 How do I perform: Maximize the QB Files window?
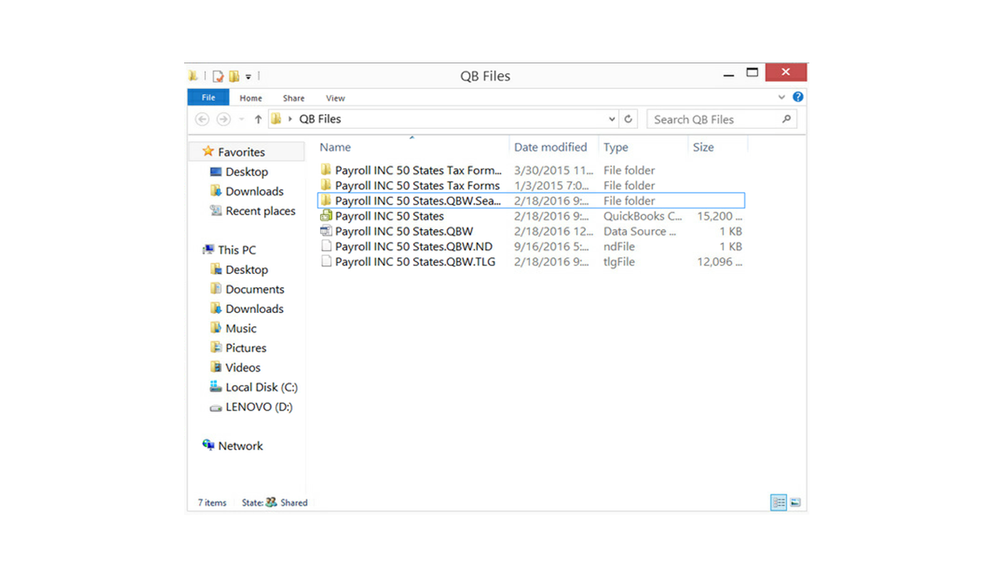(752, 73)
